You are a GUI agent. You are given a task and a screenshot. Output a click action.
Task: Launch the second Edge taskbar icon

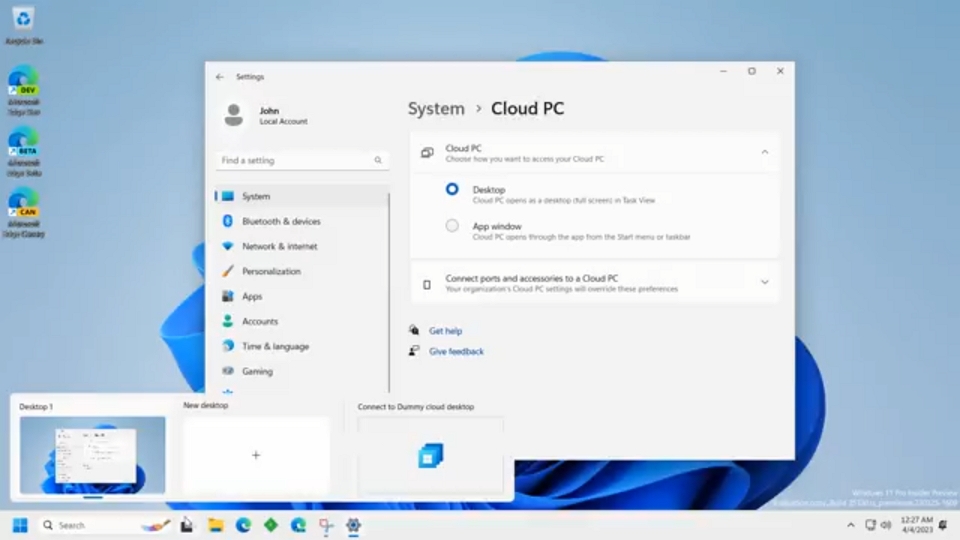pyautogui.click(x=298, y=525)
